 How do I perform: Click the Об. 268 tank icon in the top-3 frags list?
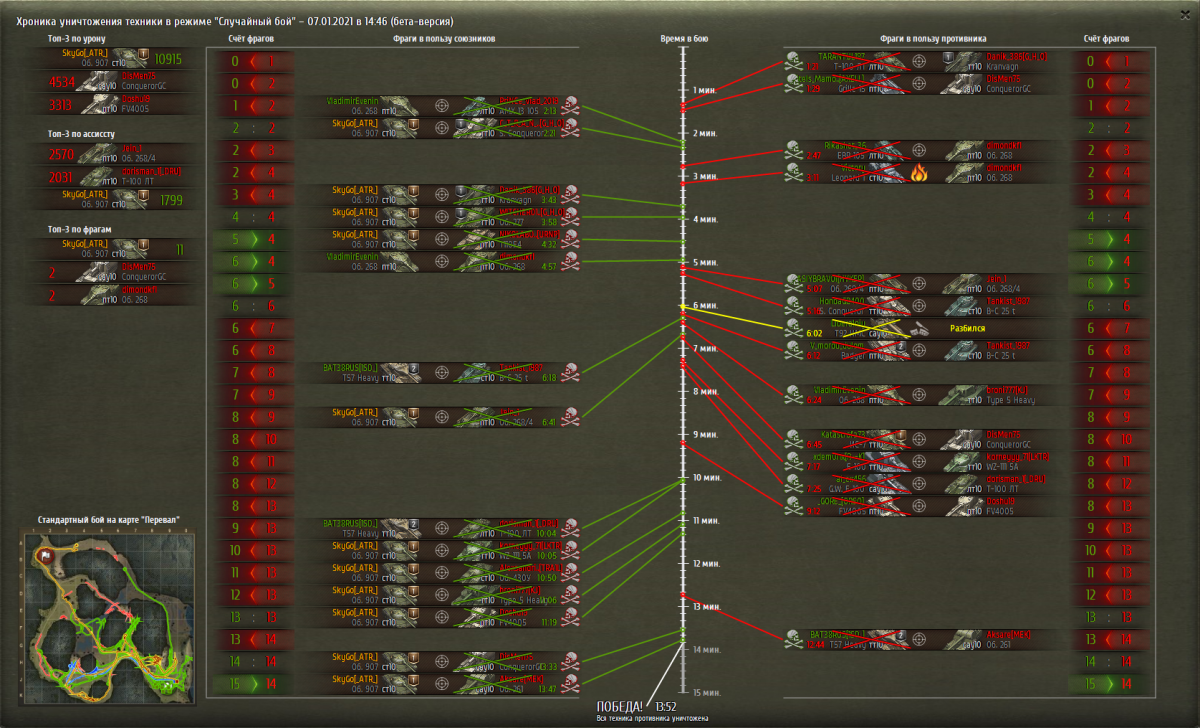[x=100, y=295]
